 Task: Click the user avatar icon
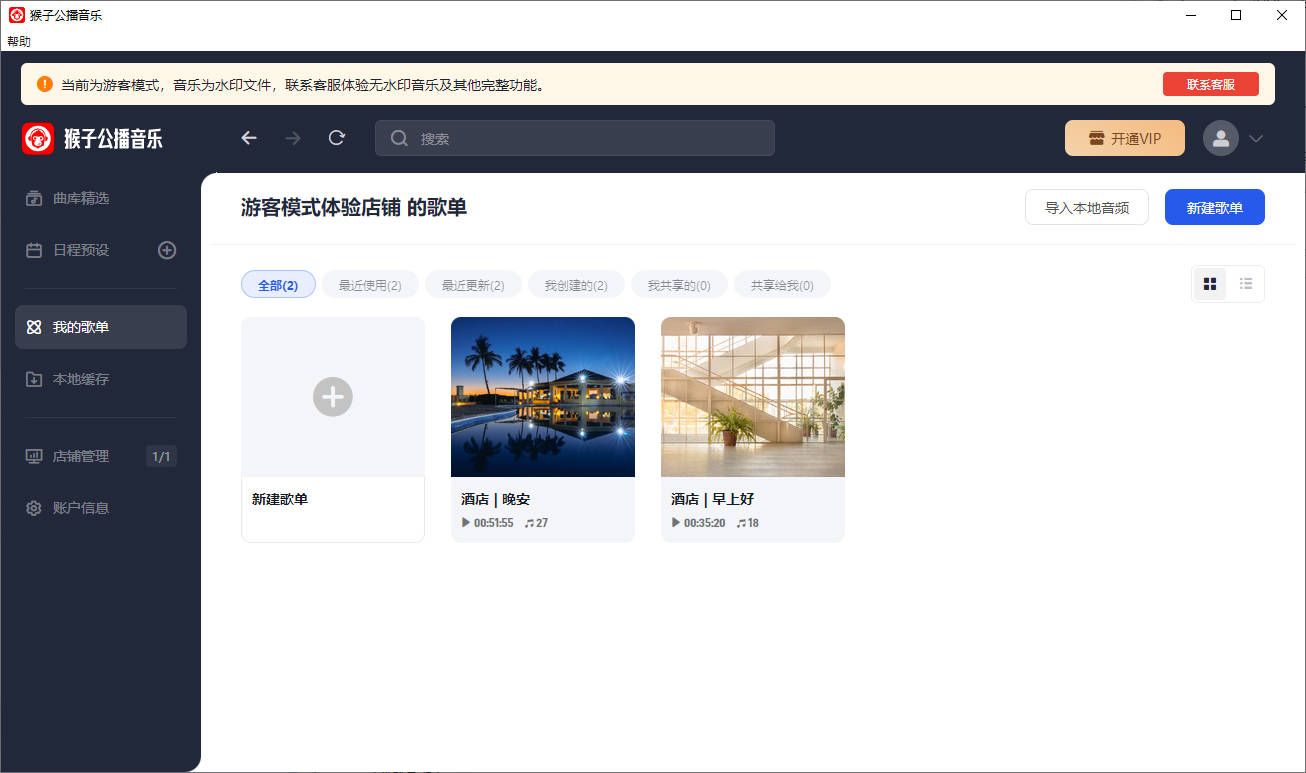click(x=1220, y=138)
